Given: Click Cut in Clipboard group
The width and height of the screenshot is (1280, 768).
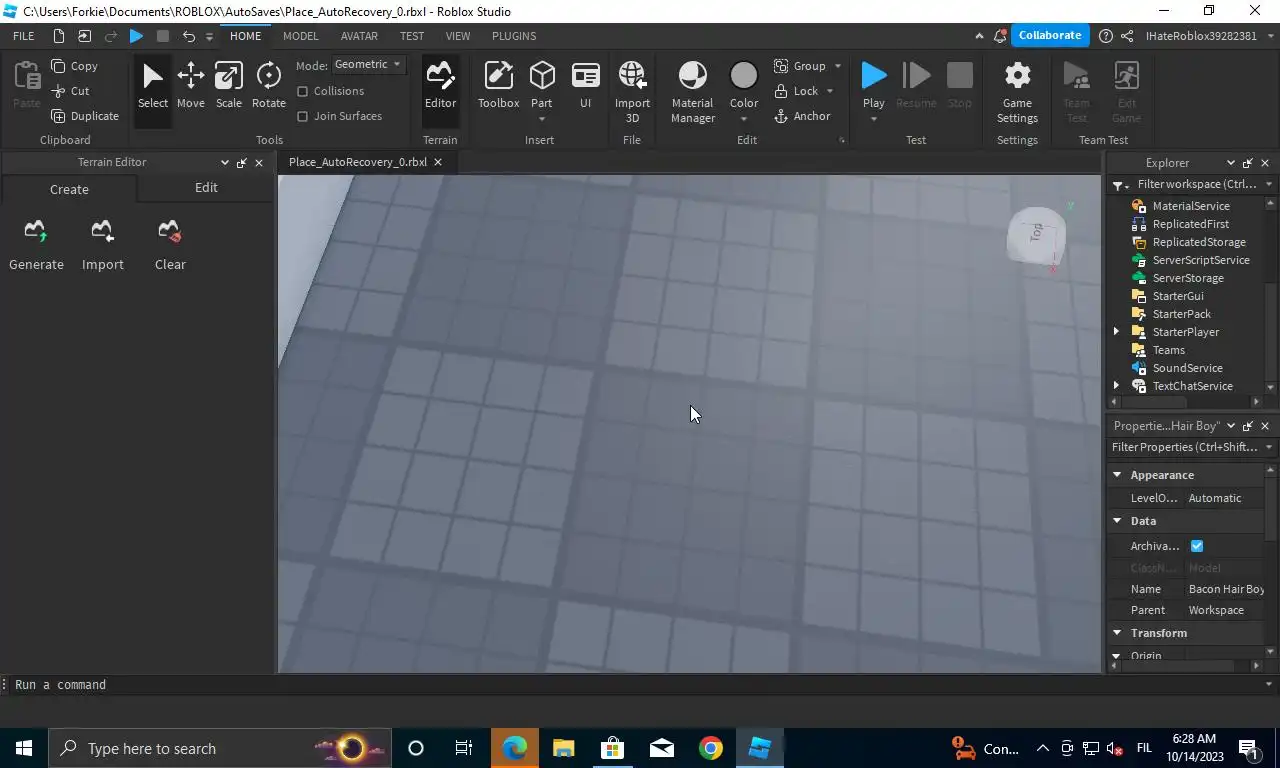Looking at the screenshot, I should point(71,91).
